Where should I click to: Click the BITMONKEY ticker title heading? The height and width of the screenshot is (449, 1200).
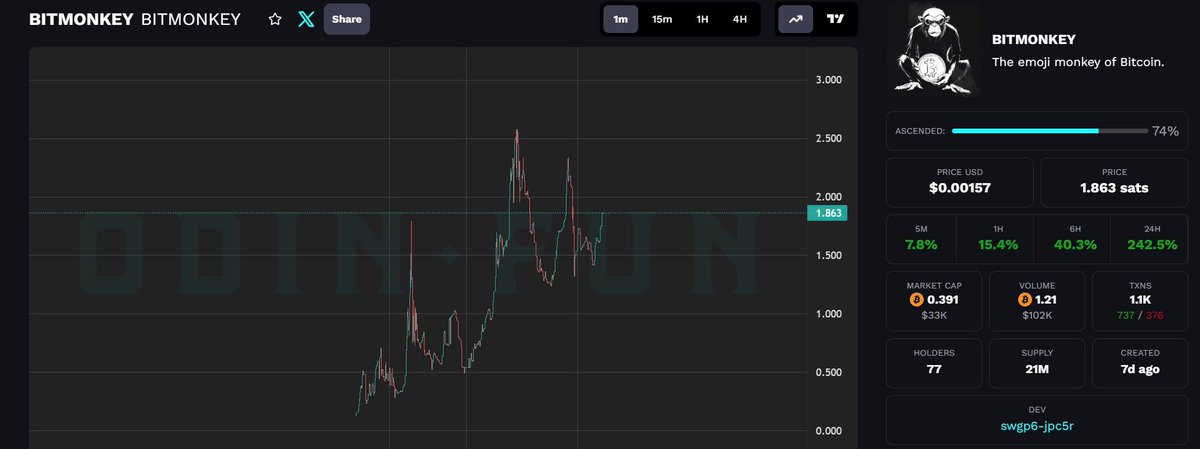coord(81,19)
